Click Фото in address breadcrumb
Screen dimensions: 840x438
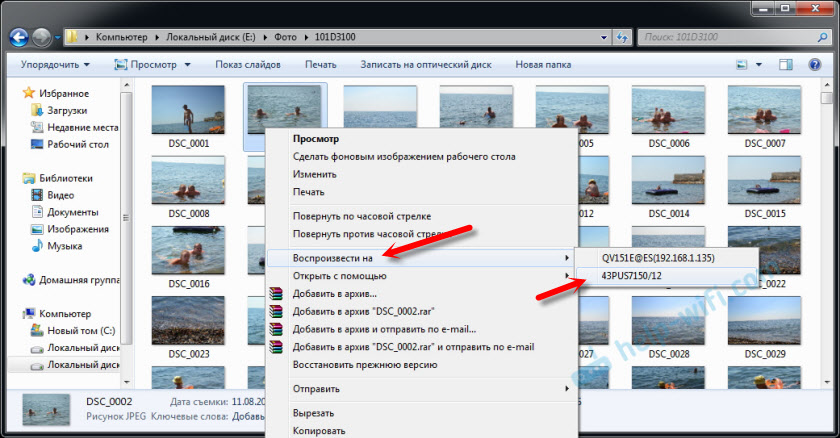coord(285,37)
